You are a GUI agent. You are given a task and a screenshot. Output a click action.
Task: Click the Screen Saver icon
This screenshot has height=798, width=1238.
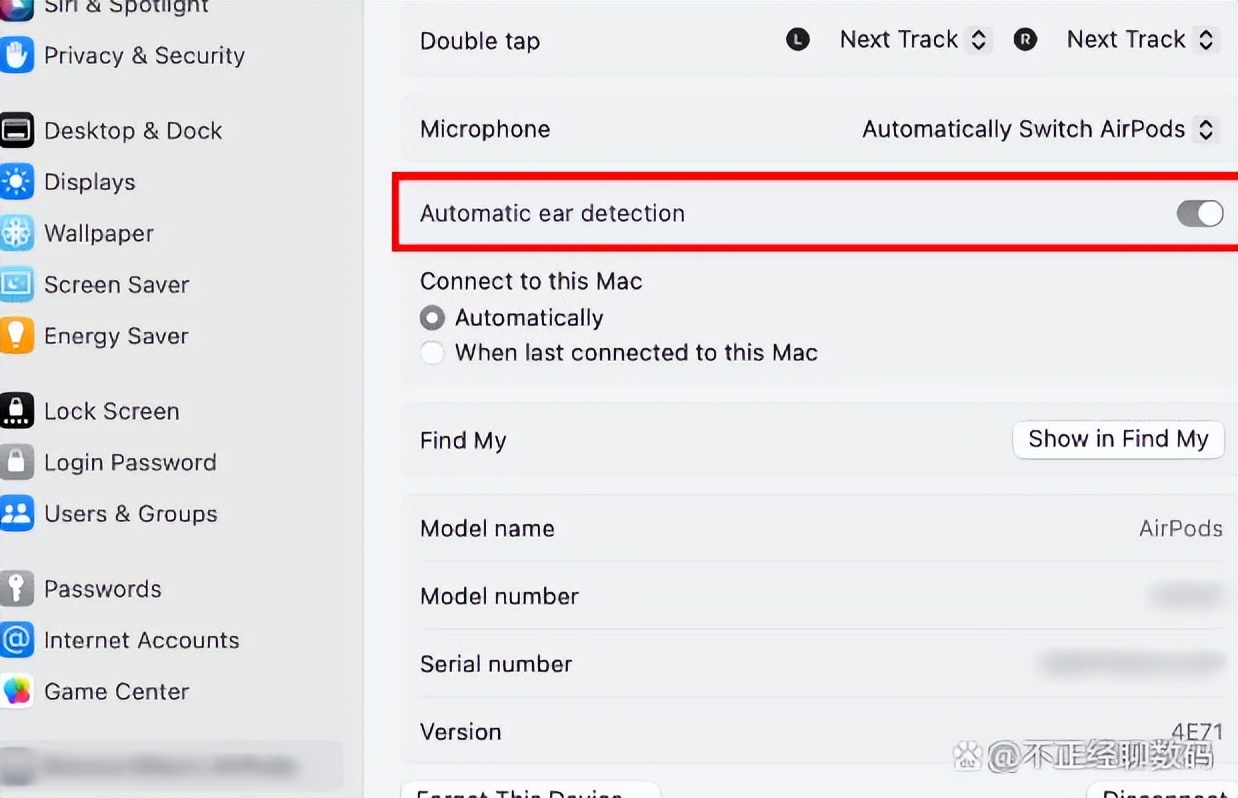(16, 285)
